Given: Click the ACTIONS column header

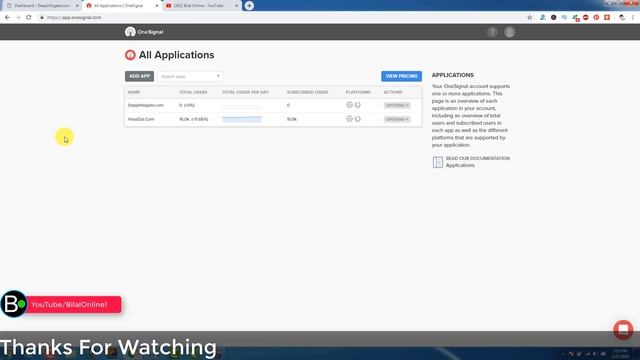Looking at the screenshot, I should [393, 92].
